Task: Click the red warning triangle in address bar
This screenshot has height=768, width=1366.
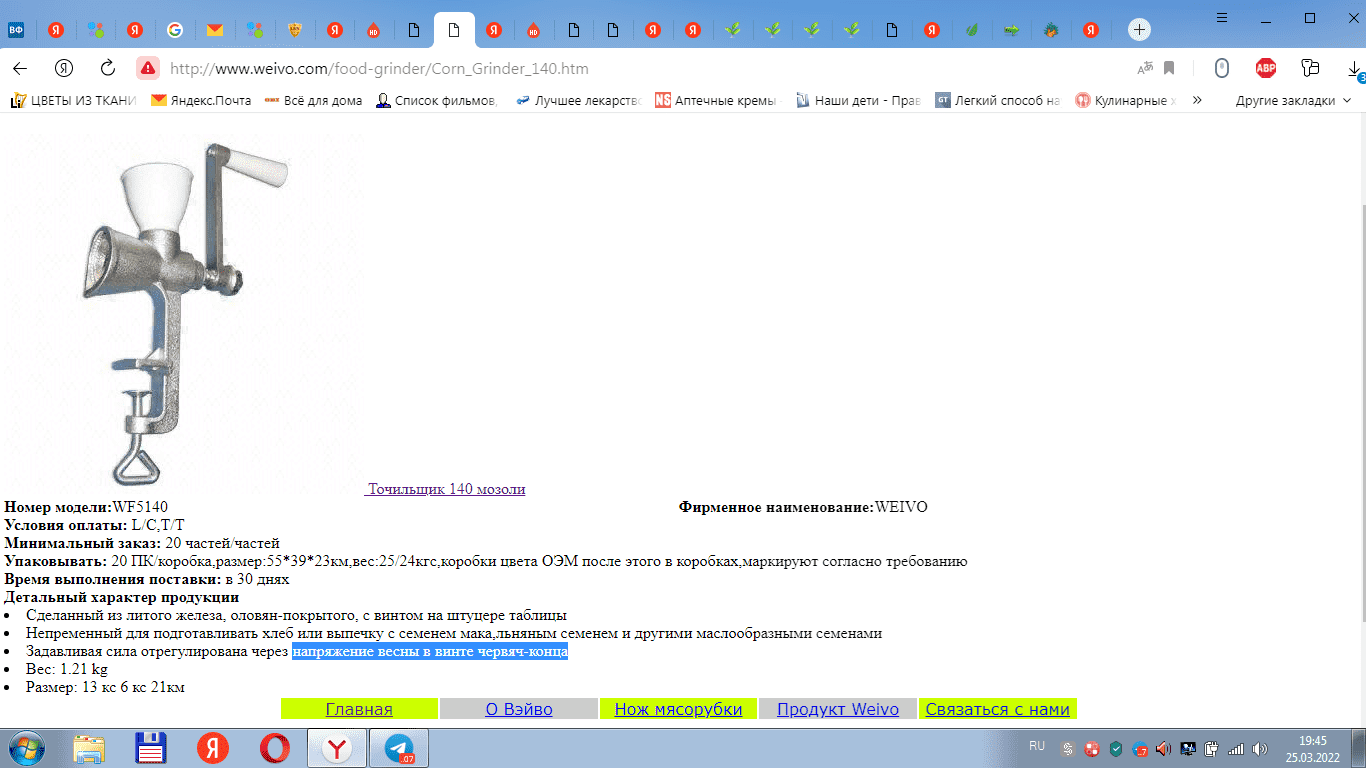Action: 147,68
